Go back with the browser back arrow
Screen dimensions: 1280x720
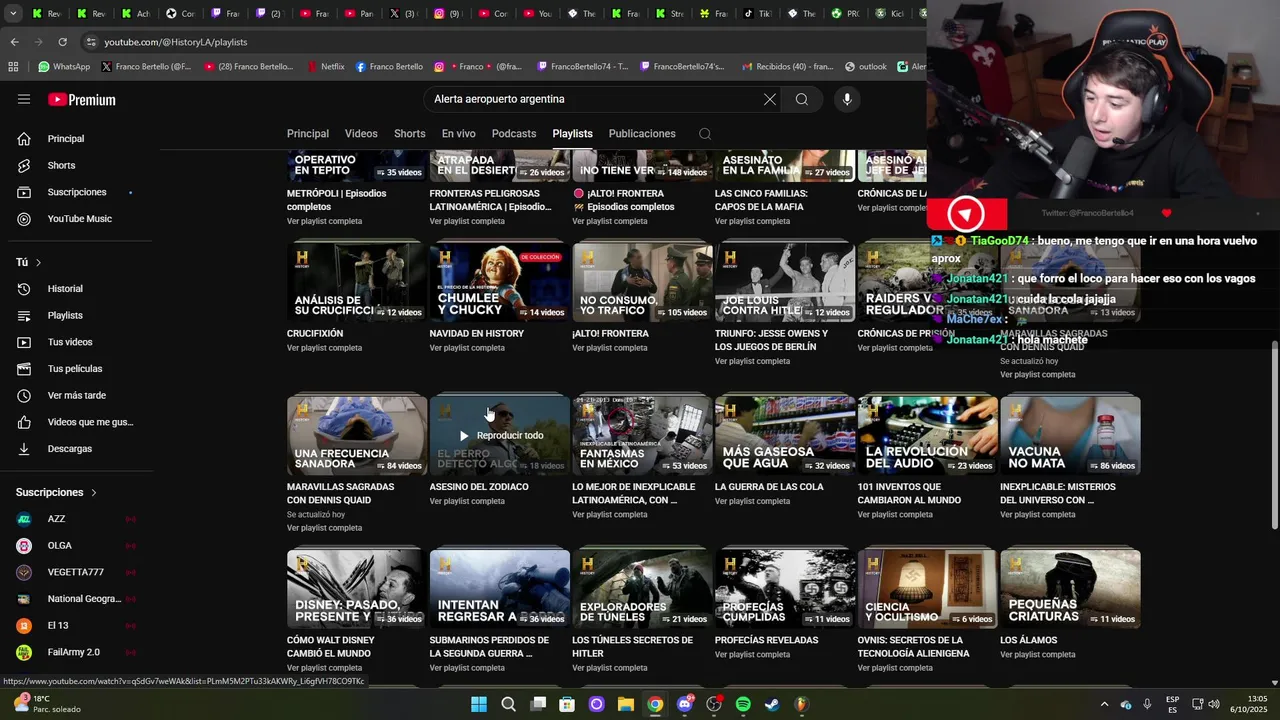pos(14,42)
